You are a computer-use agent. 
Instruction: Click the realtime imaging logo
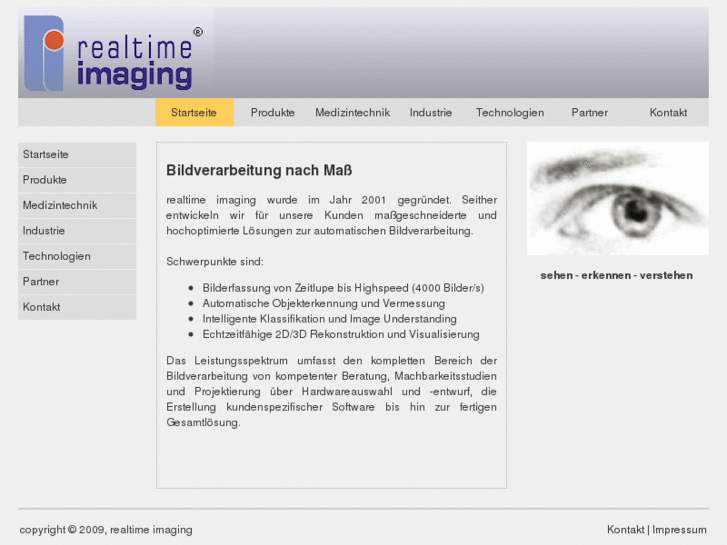(x=116, y=52)
